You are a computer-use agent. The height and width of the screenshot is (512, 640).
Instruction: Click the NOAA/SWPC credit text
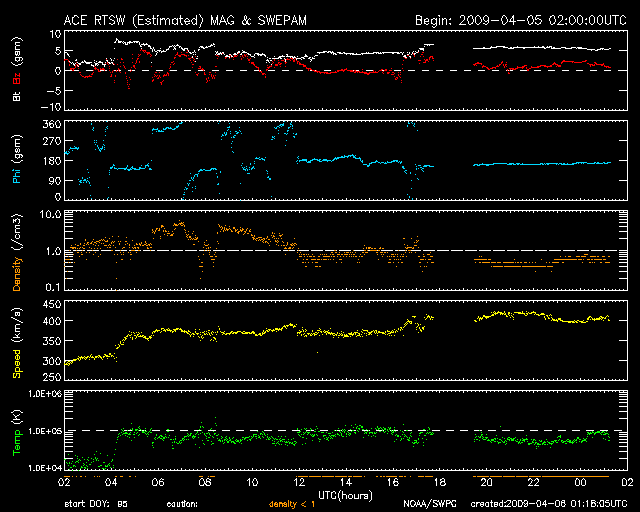click(x=428, y=504)
